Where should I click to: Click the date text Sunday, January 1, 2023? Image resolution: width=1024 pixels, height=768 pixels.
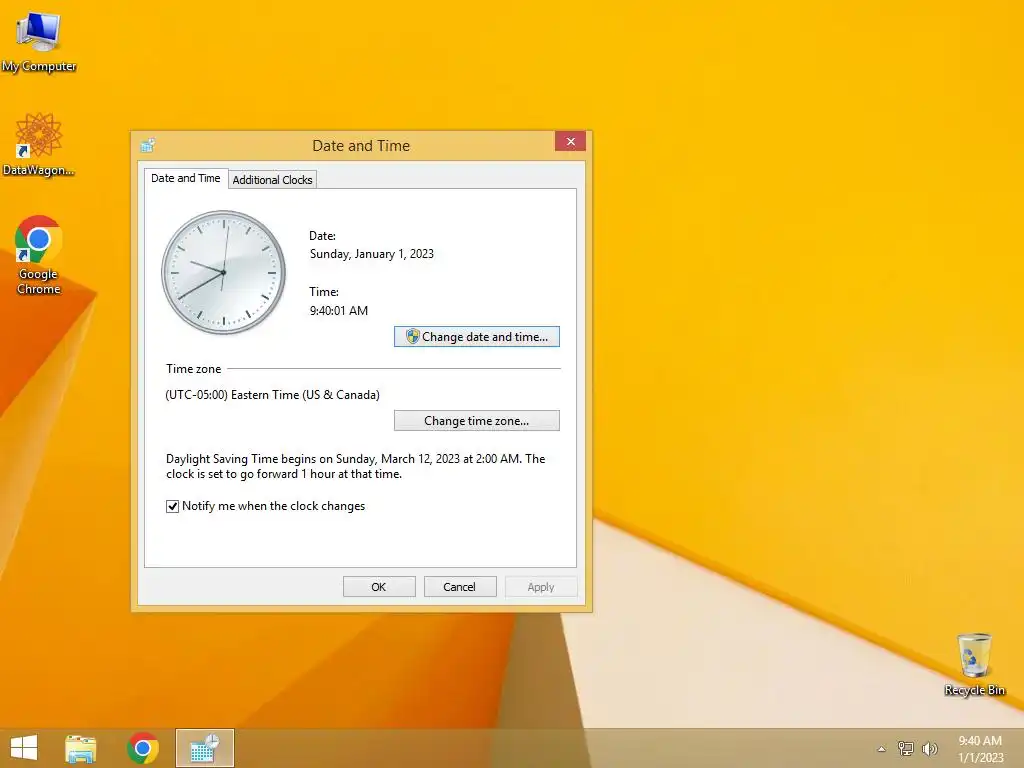point(372,254)
